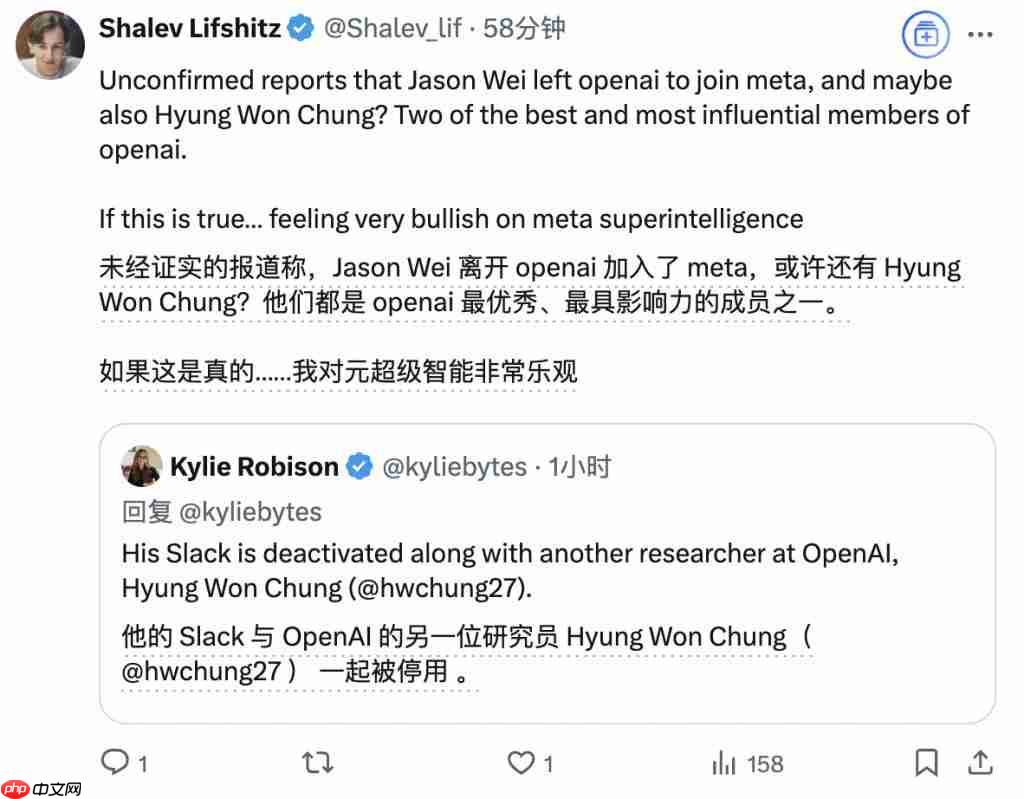The image size is (1024, 799).
Task: Open the more options ellipsis menu
Action: coord(981,33)
